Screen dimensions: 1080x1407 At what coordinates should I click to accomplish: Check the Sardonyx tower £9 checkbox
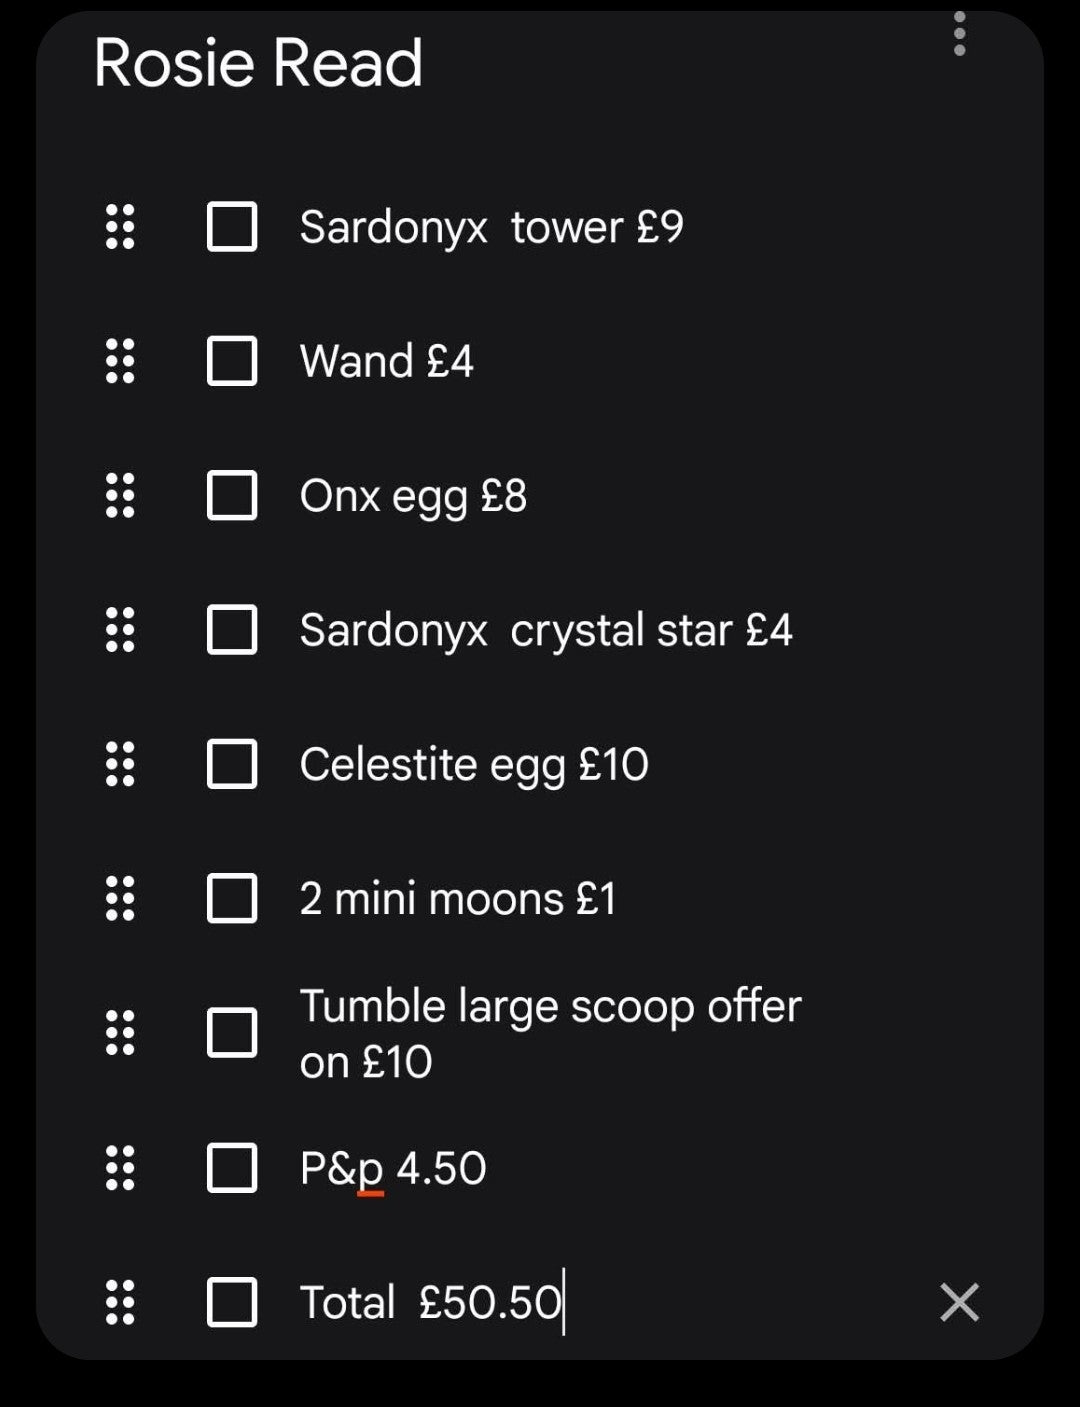point(232,226)
